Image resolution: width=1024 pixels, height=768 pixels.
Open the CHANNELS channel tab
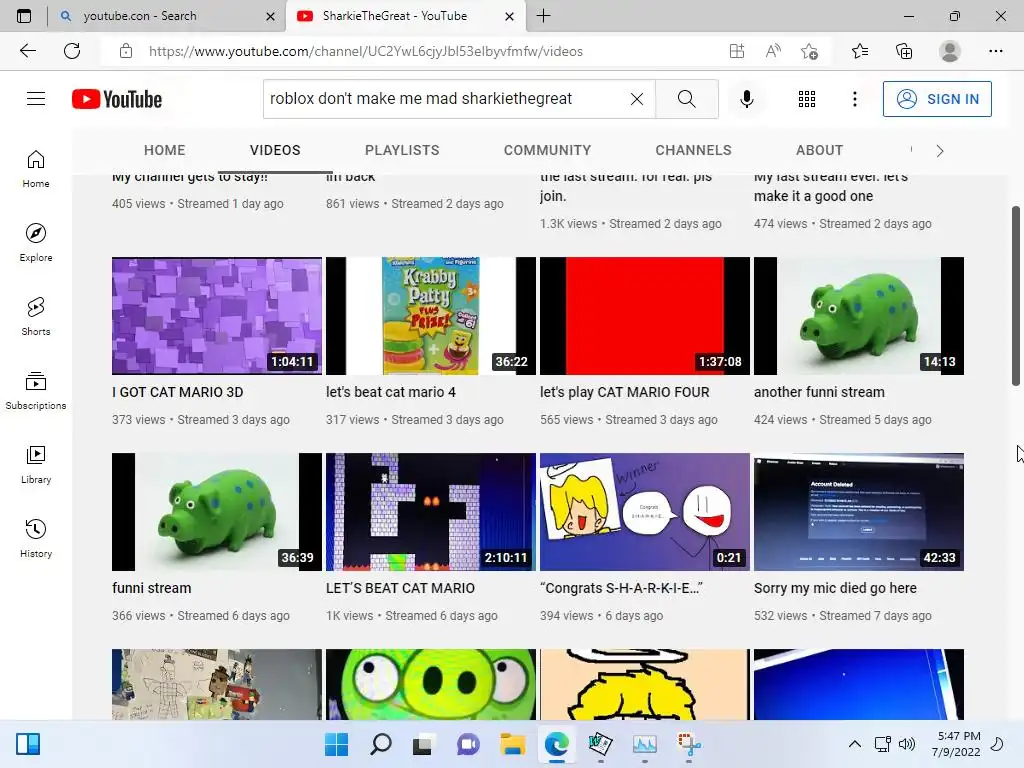point(694,150)
